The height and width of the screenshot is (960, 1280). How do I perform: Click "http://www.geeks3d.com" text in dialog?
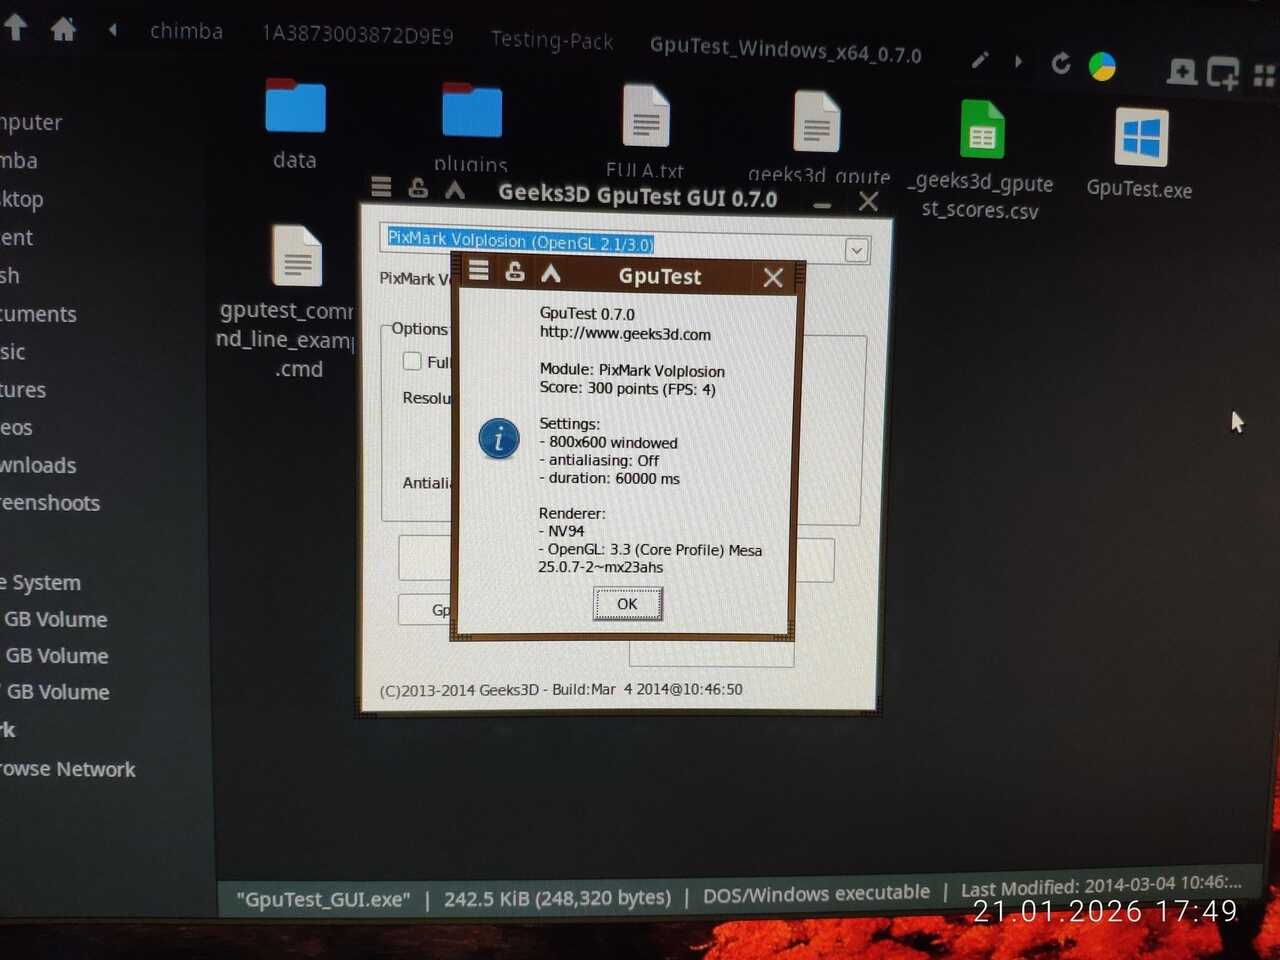click(x=625, y=334)
